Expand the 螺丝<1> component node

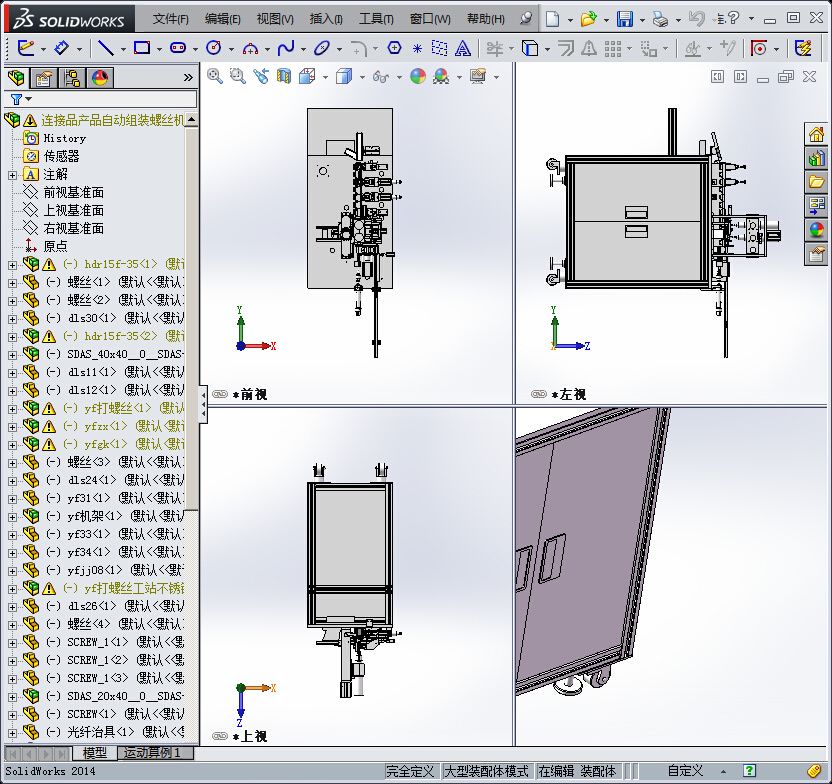click(x=12, y=283)
